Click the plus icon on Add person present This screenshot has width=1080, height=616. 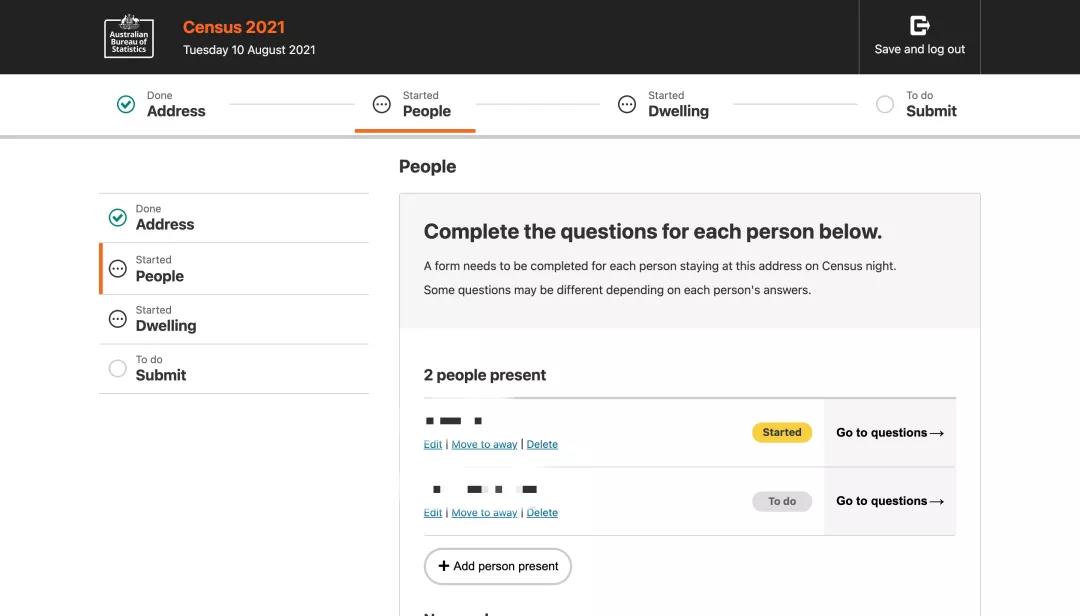[x=443, y=566]
